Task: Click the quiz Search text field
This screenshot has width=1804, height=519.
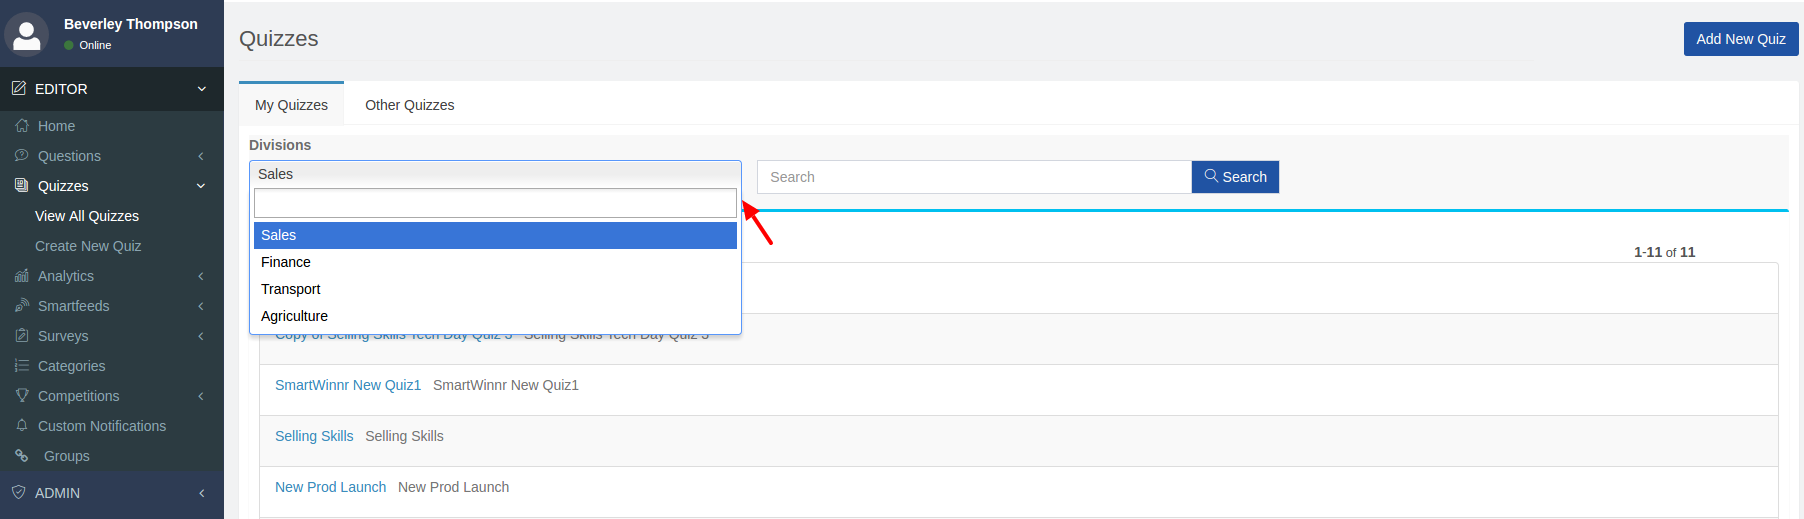Action: [973, 177]
